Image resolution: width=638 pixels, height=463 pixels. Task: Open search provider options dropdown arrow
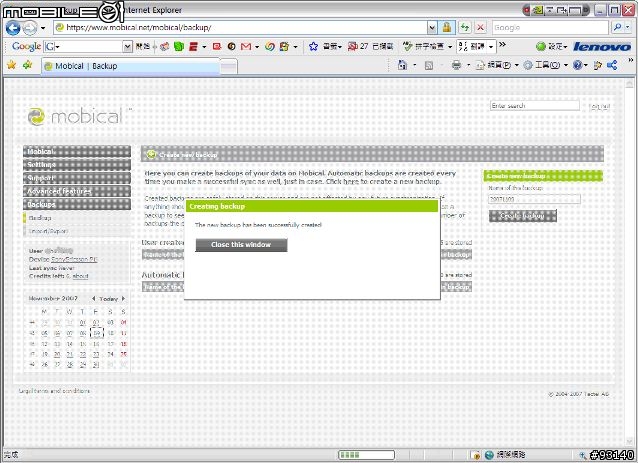click(x=627, y=27)
